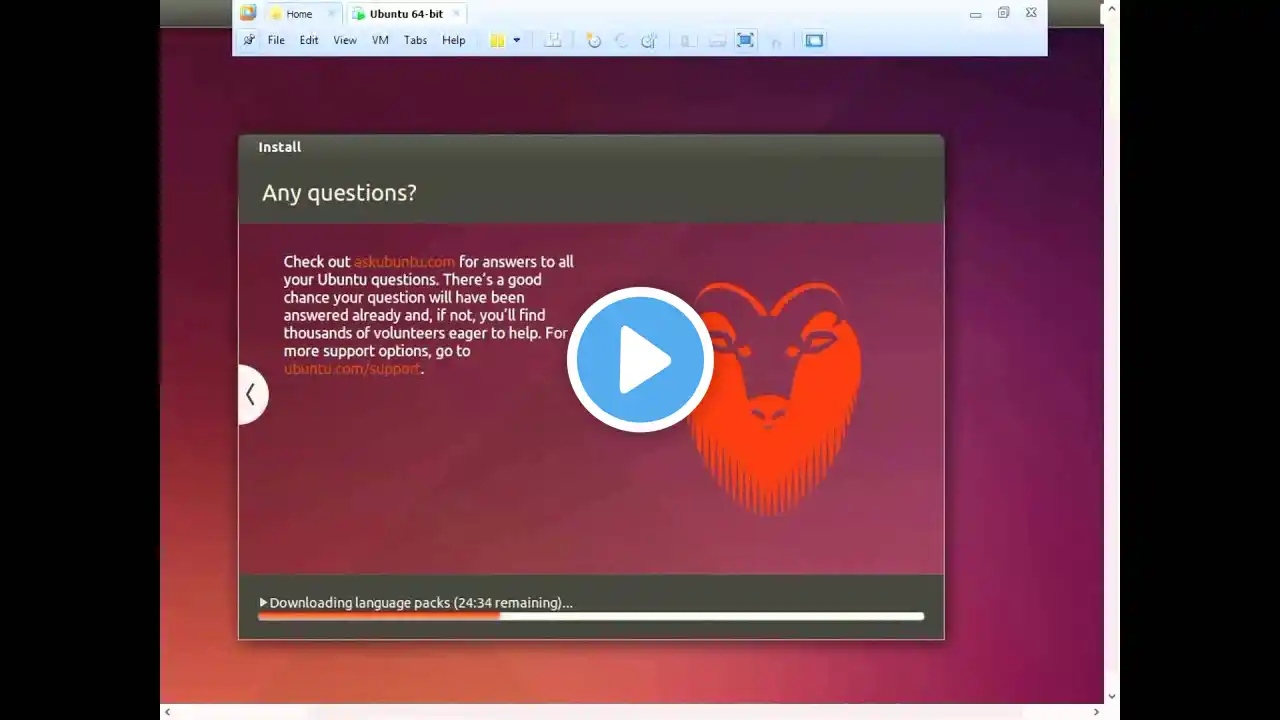
Task: Click the yellow power/suspend toolbar icon
Action: pyautogui.click(x=497, y=40)
